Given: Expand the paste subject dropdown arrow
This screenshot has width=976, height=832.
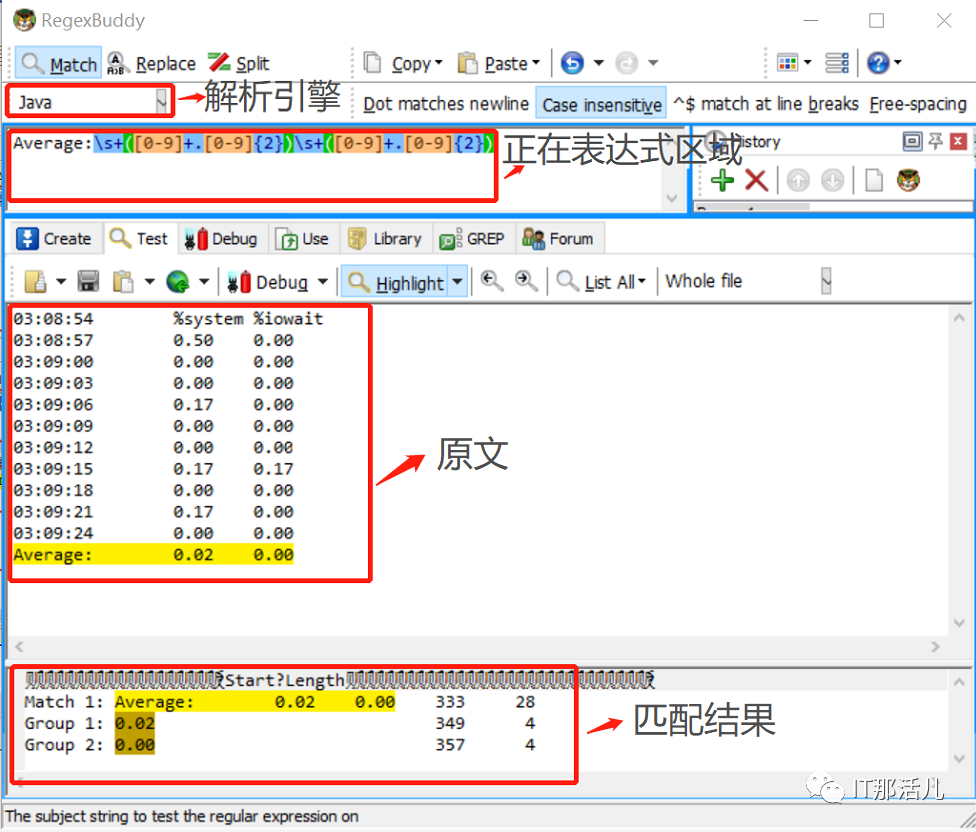Looking at the screenshot, I should click(x=149, y=281).
